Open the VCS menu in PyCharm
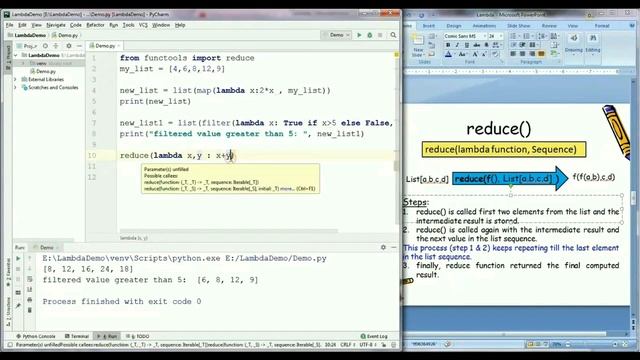This screenshot has height=360, width=640. coord(143,25)
